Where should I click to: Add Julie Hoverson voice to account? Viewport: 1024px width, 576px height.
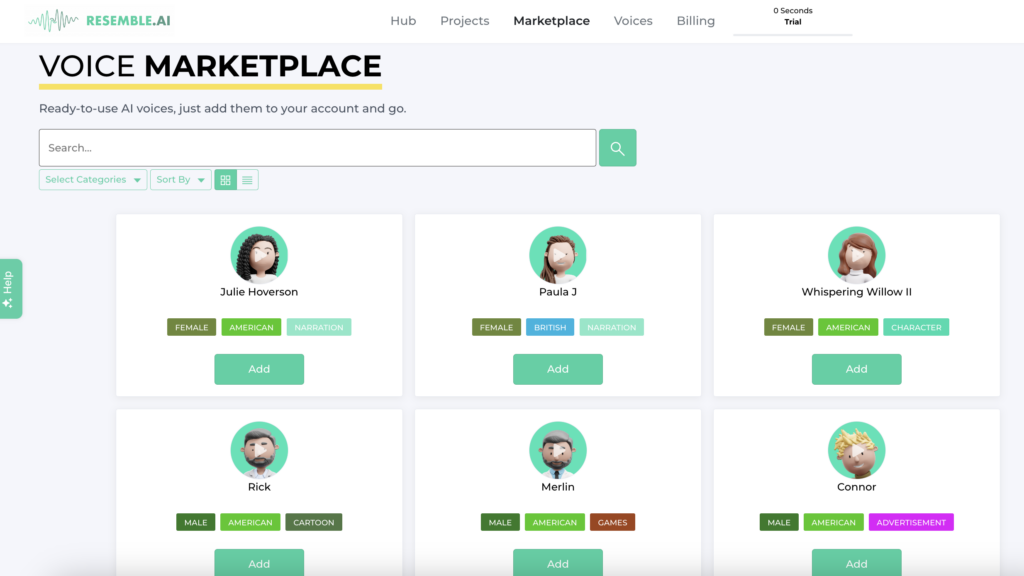tap(259, 369)
